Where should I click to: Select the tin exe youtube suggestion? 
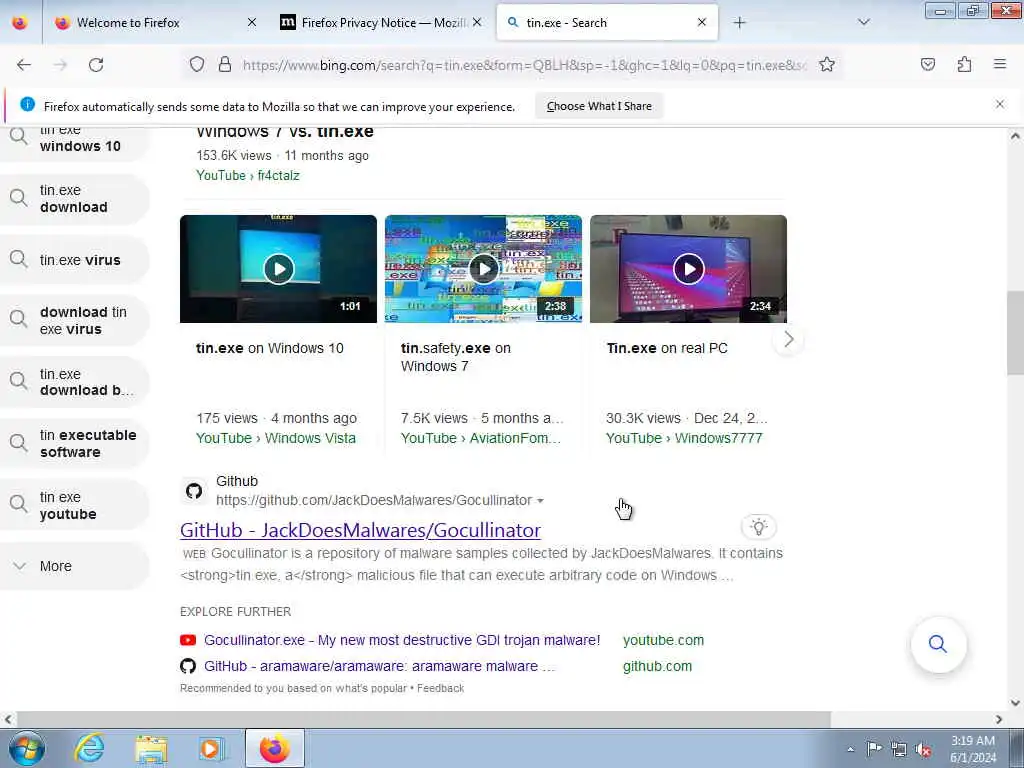coord(74,505)
